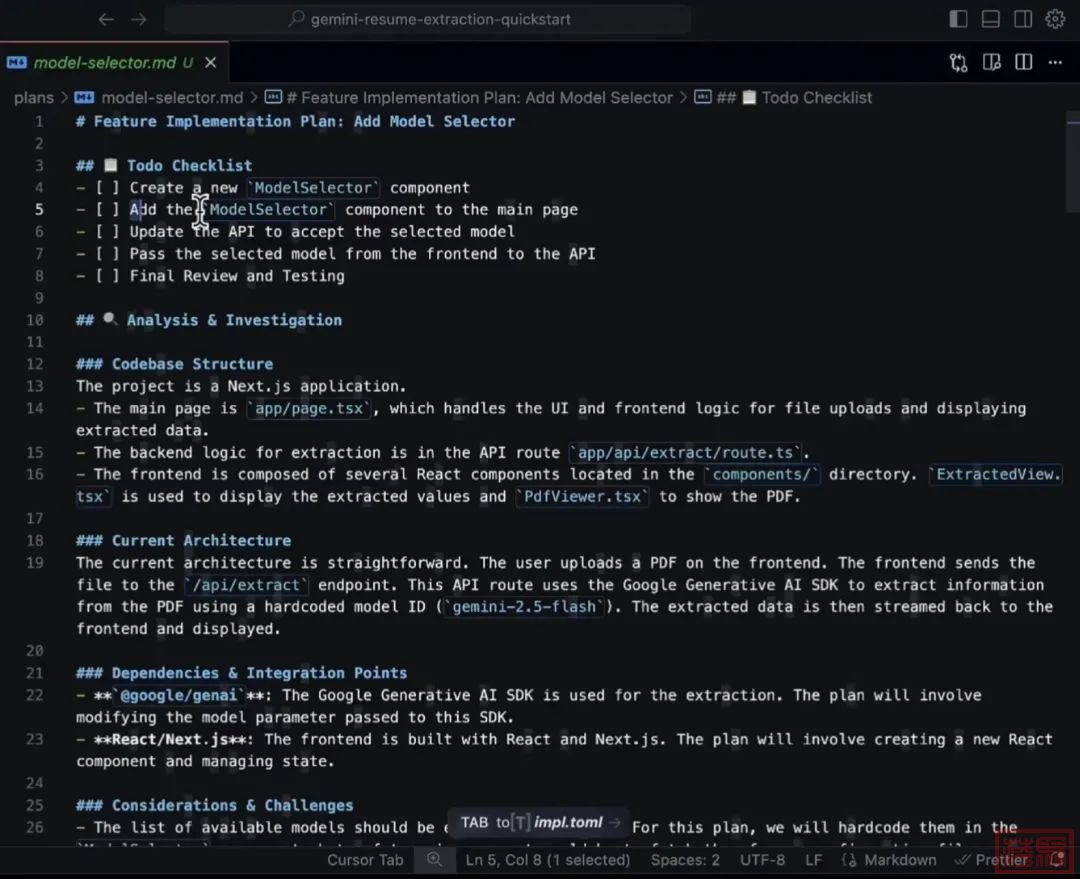Expand the plans folder breadcrumb
Screen dimensions: 1080x879
pos(33,97)
